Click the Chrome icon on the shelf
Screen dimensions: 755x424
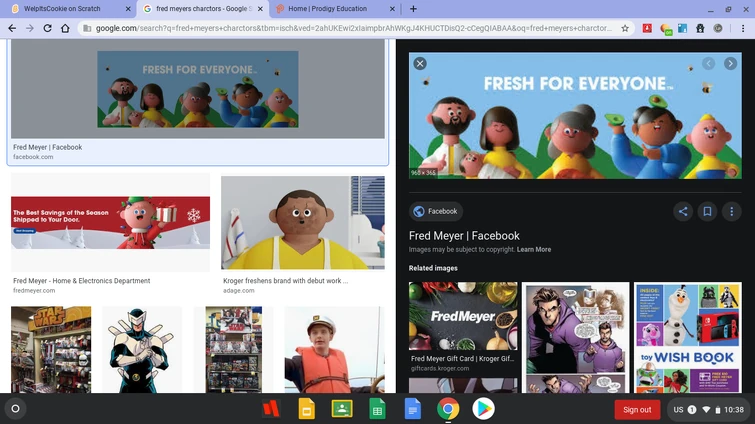click(448, 409)
